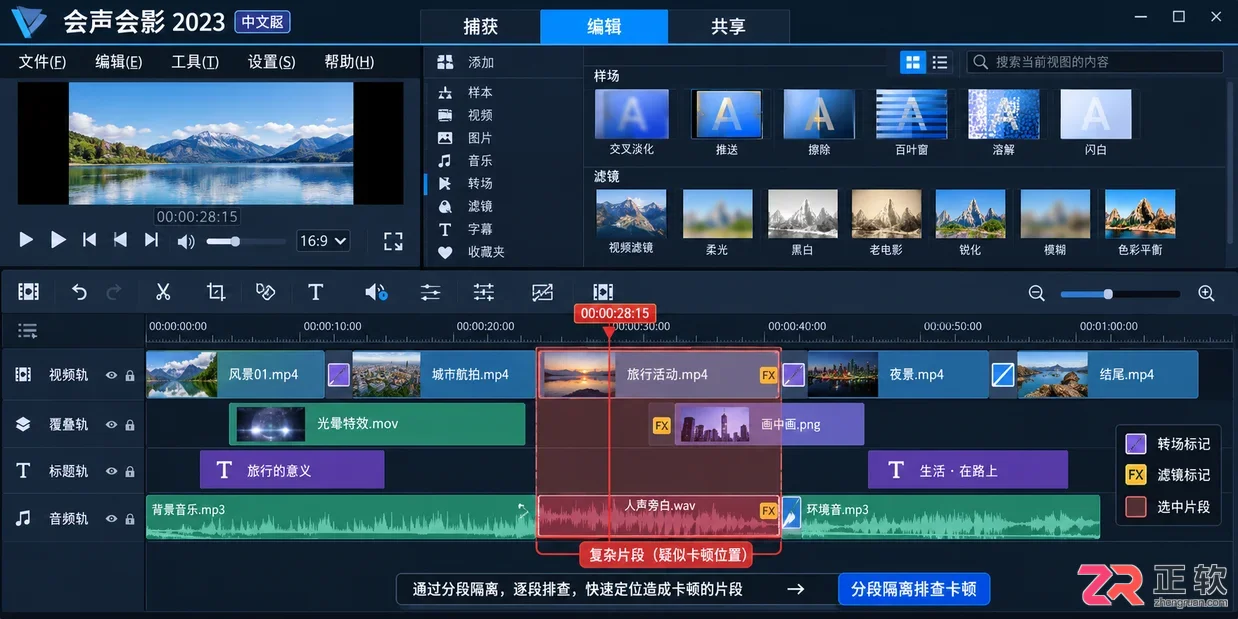The image size is (1238, 619).
Task: Toggle fullscreen preview
Action: click(x=393, y=241)
